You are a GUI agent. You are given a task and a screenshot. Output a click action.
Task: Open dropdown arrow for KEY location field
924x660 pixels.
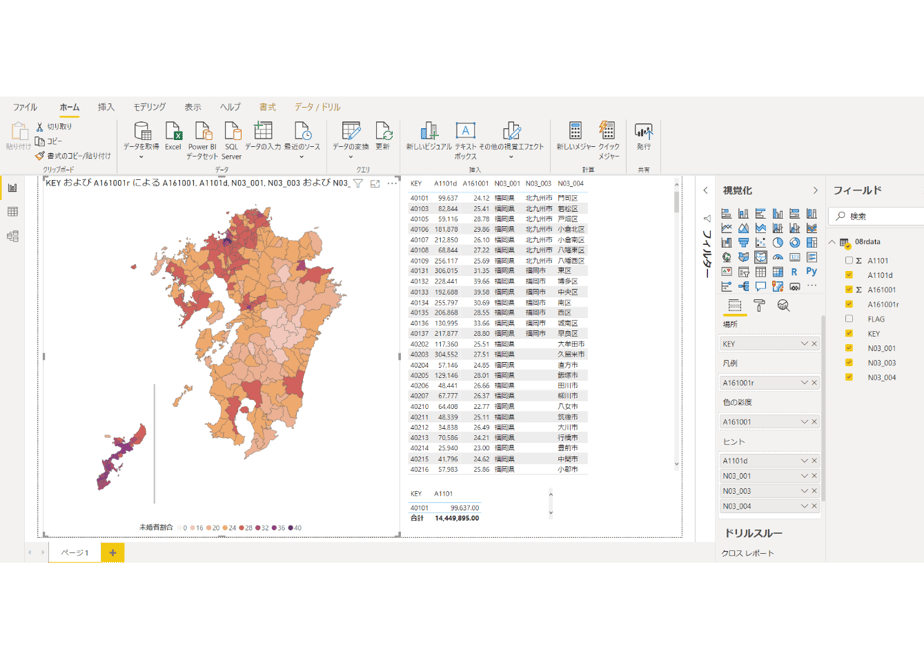point(804,344)
